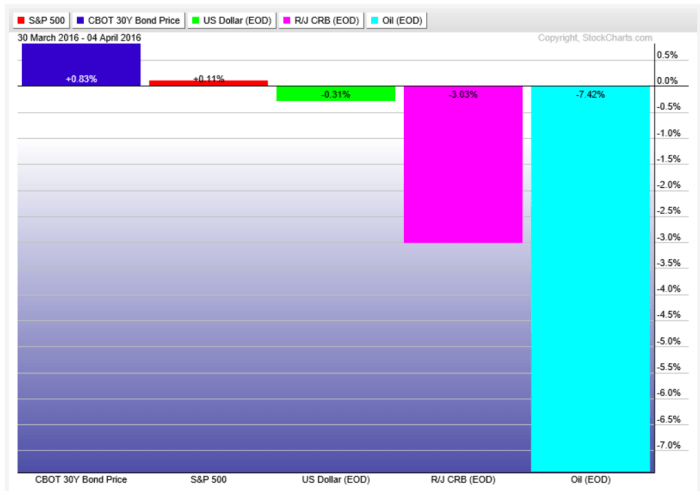The height and width of the screenshot is (491, 700).
Task: Click the date range 30 March 2016 text
Action: pos(80,38)
